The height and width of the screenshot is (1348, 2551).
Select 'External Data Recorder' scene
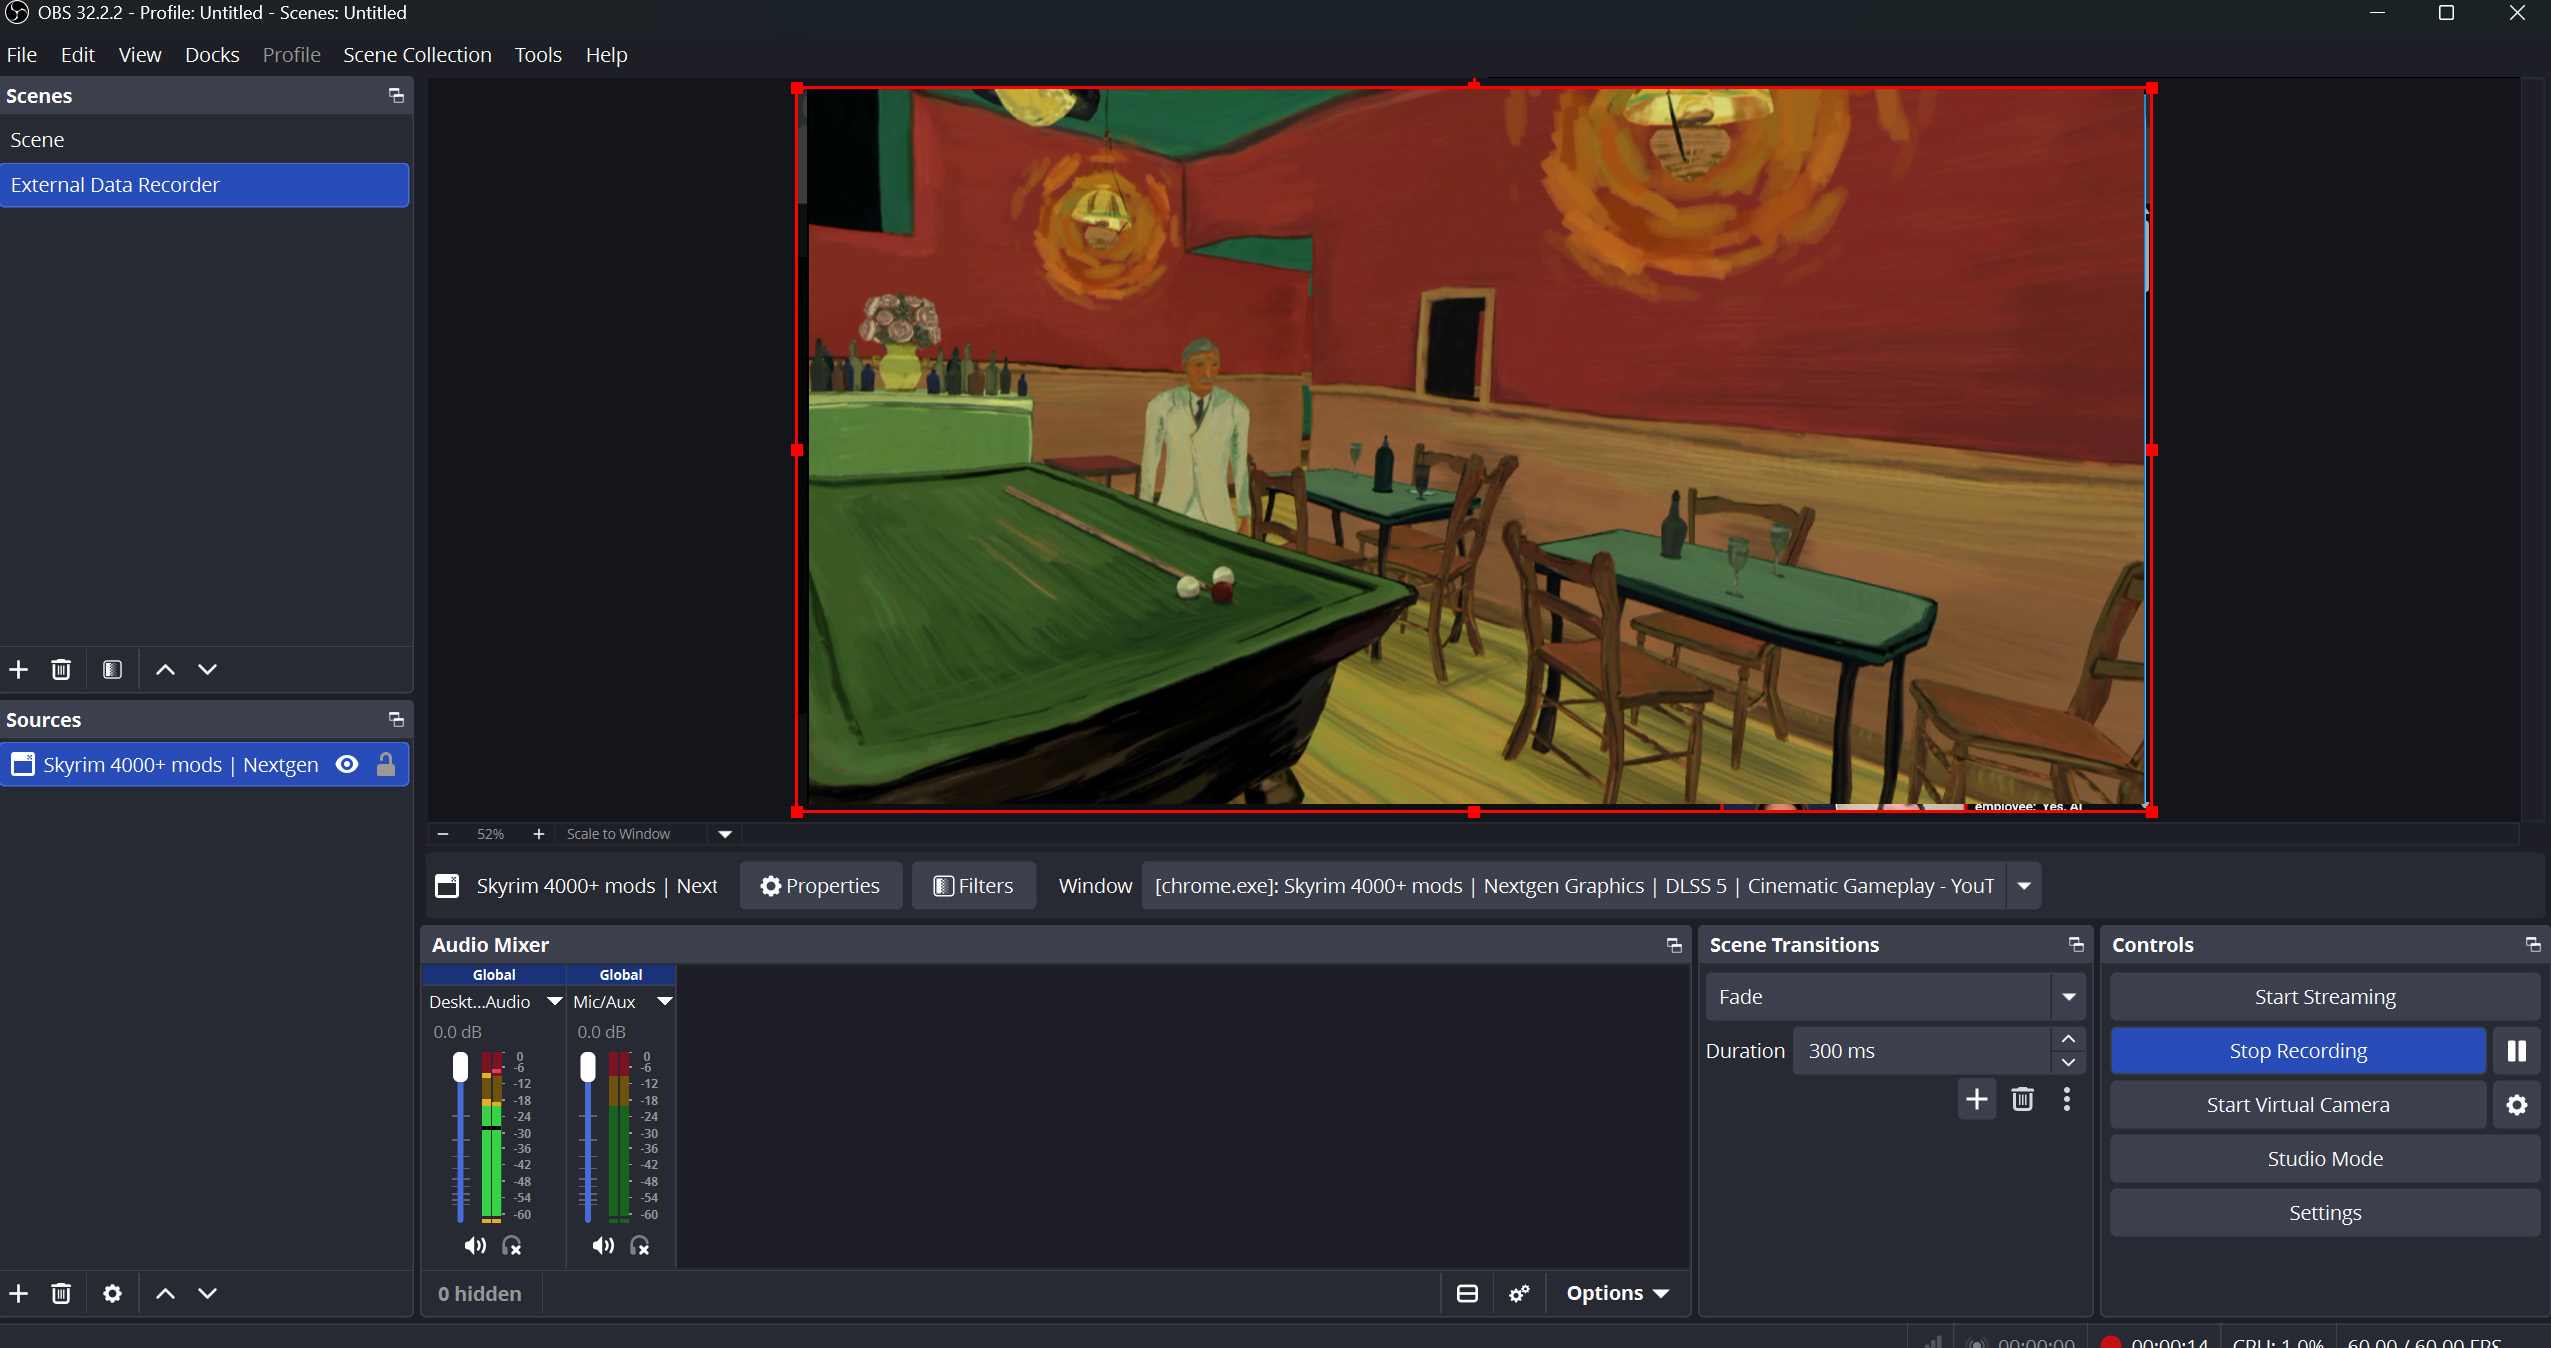pyautogui.click(x=205, y=185)
